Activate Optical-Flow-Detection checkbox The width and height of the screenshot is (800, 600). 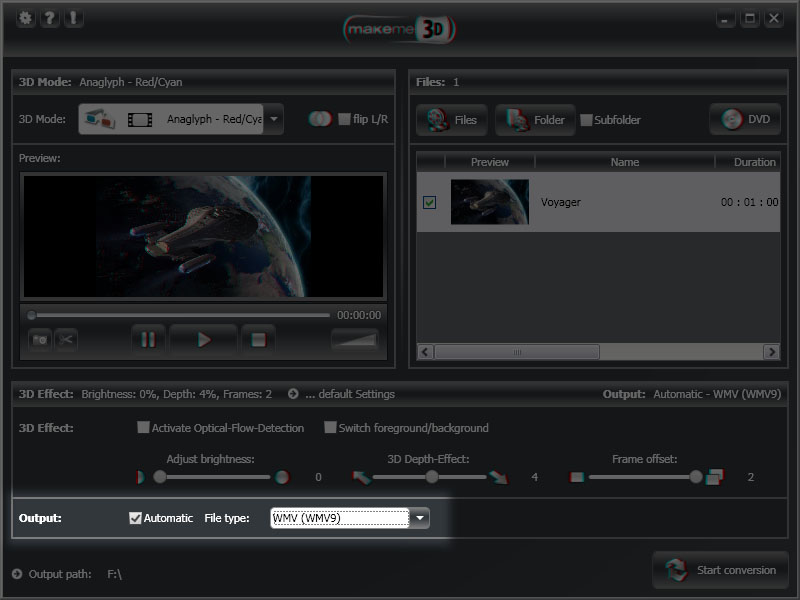click(x=143, y=427)
